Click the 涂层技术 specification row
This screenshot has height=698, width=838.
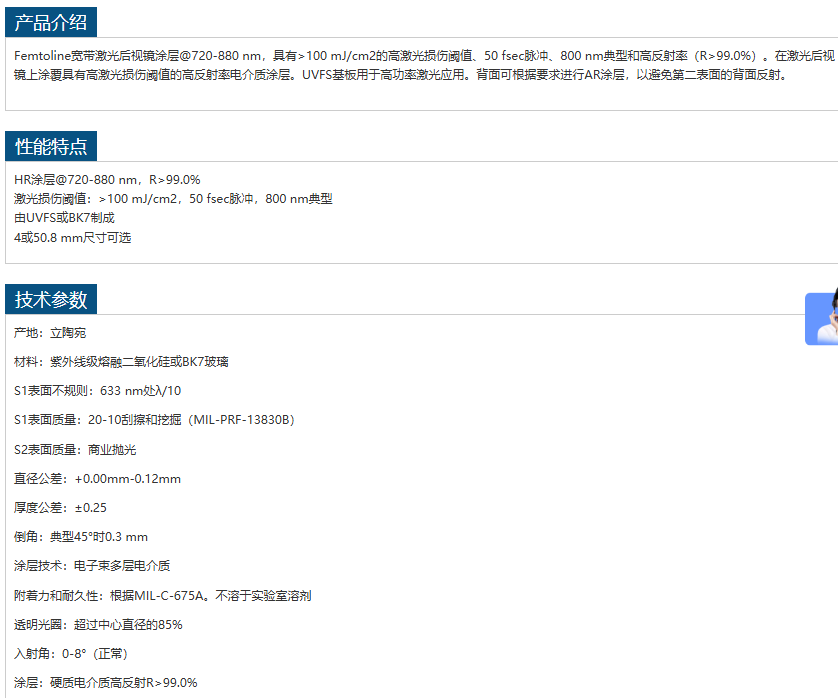[92, 566]
